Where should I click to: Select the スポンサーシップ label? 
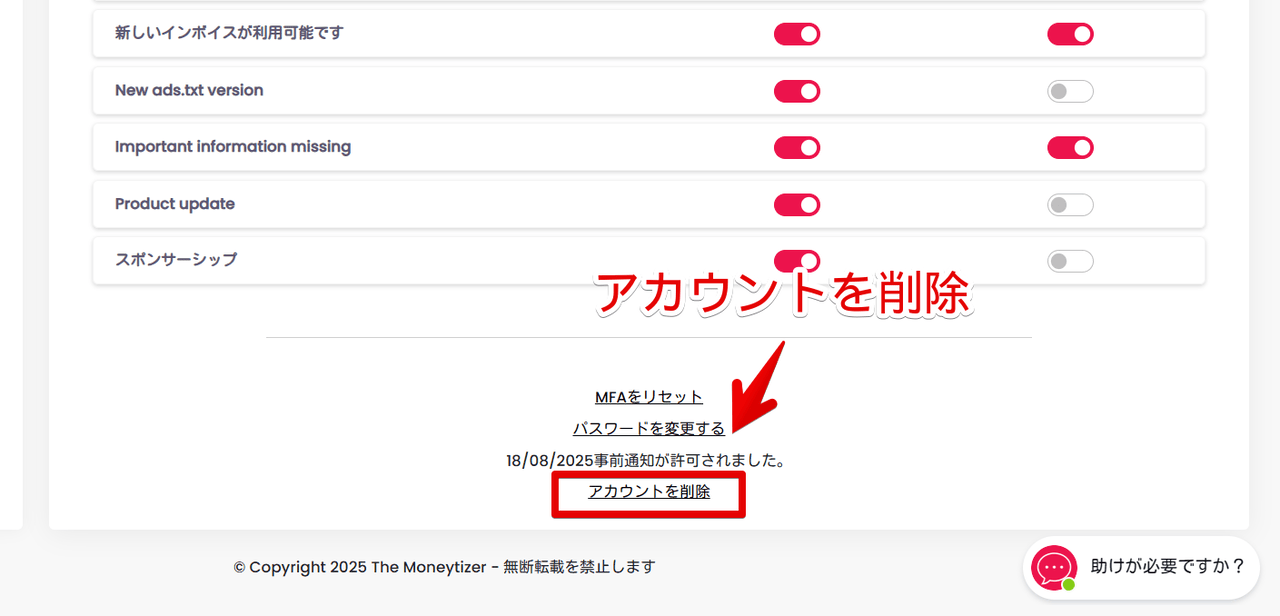176,260
